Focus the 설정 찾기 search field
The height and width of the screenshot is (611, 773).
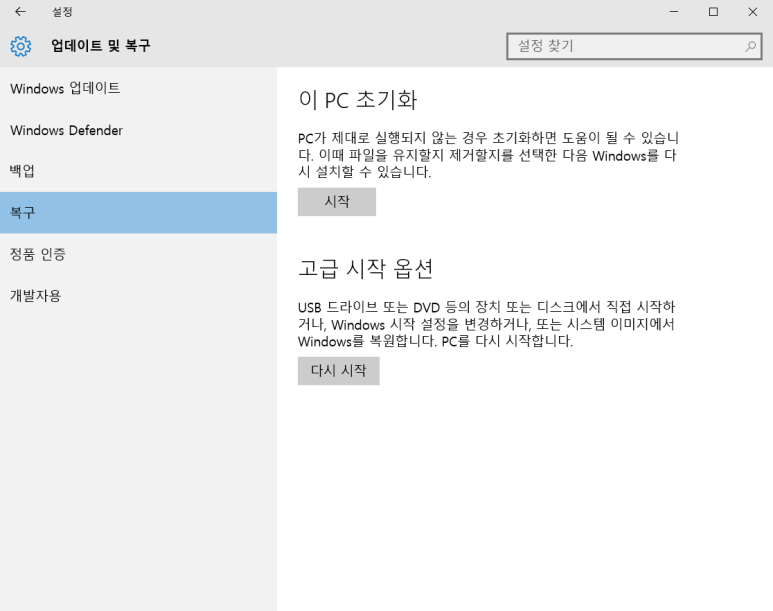point(634,46)
